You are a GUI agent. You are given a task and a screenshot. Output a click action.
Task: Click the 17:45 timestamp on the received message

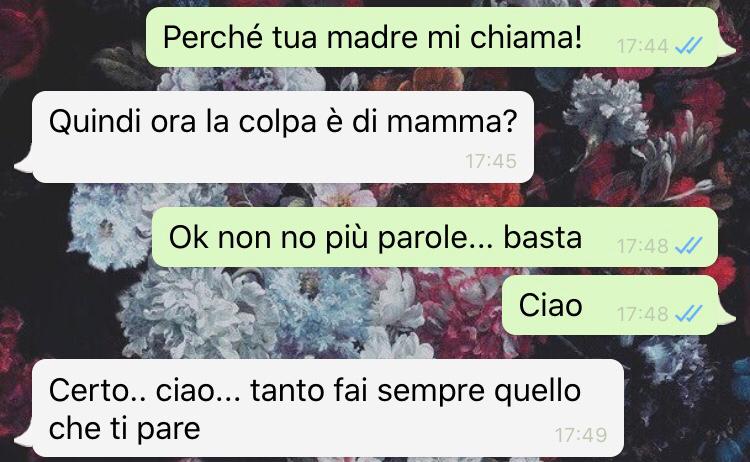491,161
